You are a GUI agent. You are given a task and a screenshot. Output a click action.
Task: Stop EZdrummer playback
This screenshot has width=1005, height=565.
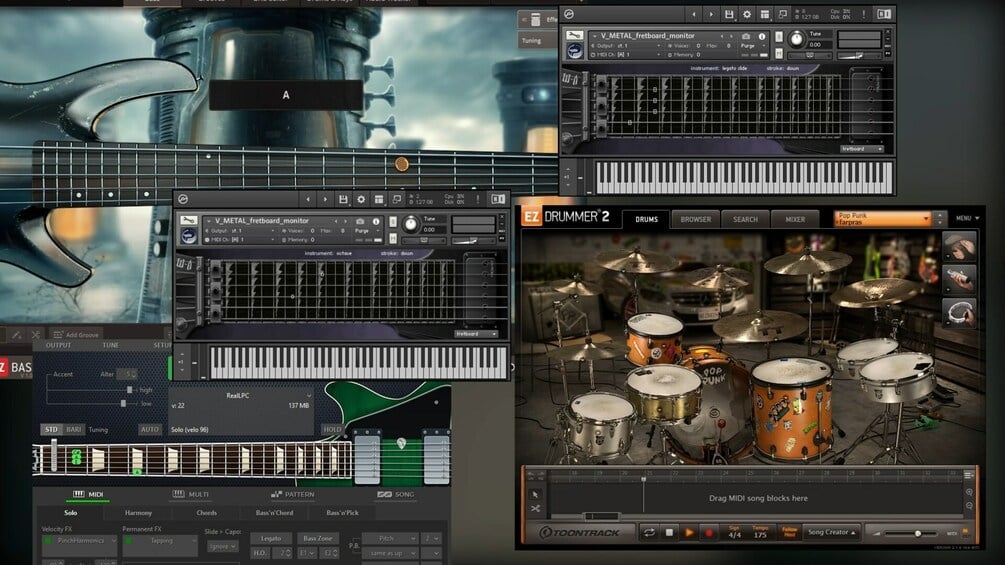669,532
